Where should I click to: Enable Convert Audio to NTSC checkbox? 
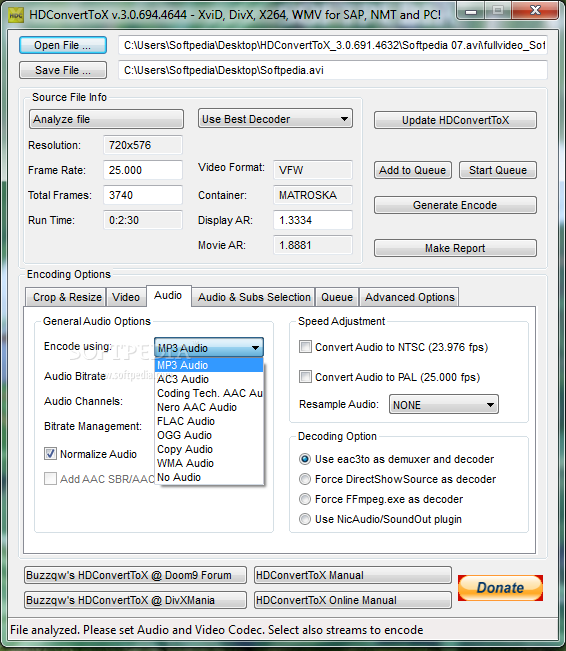pyautogui.click(x=305, y=347)
